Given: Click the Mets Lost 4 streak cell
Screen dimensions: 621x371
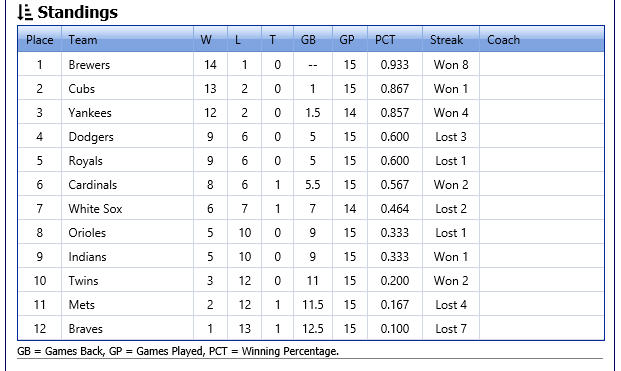Looking at the screenshot, I should 451,304.
